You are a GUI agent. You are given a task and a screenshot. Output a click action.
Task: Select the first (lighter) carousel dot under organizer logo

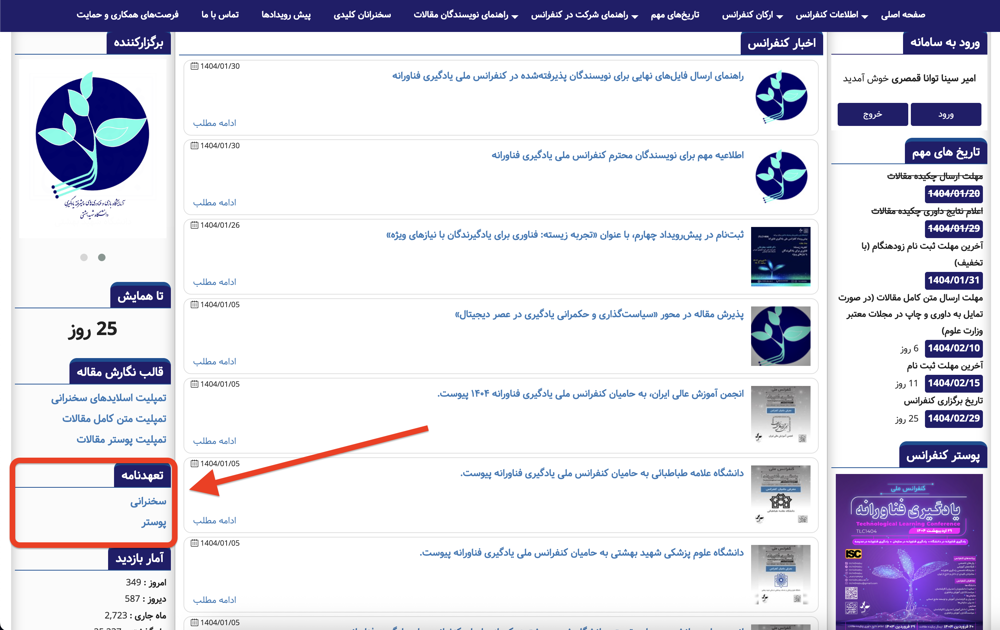tap(84, 258)
